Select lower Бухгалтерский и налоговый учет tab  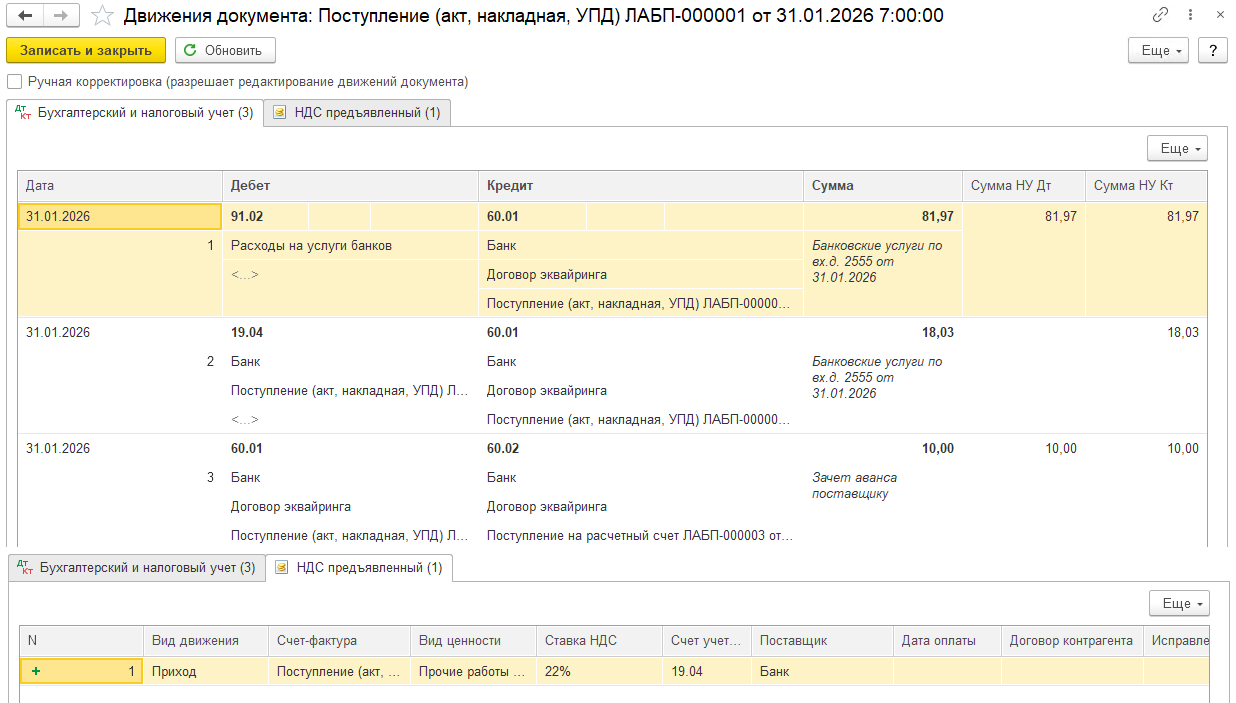[137, 568]
